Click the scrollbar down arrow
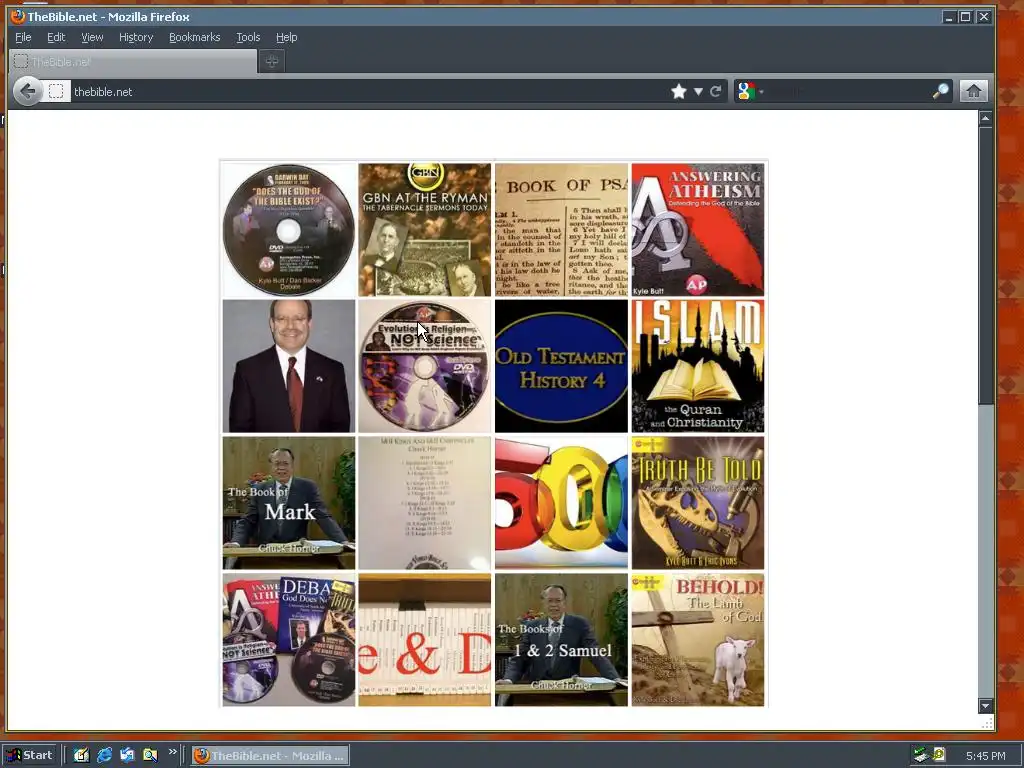The image size is (1024, 768). (x=985, y=705)
